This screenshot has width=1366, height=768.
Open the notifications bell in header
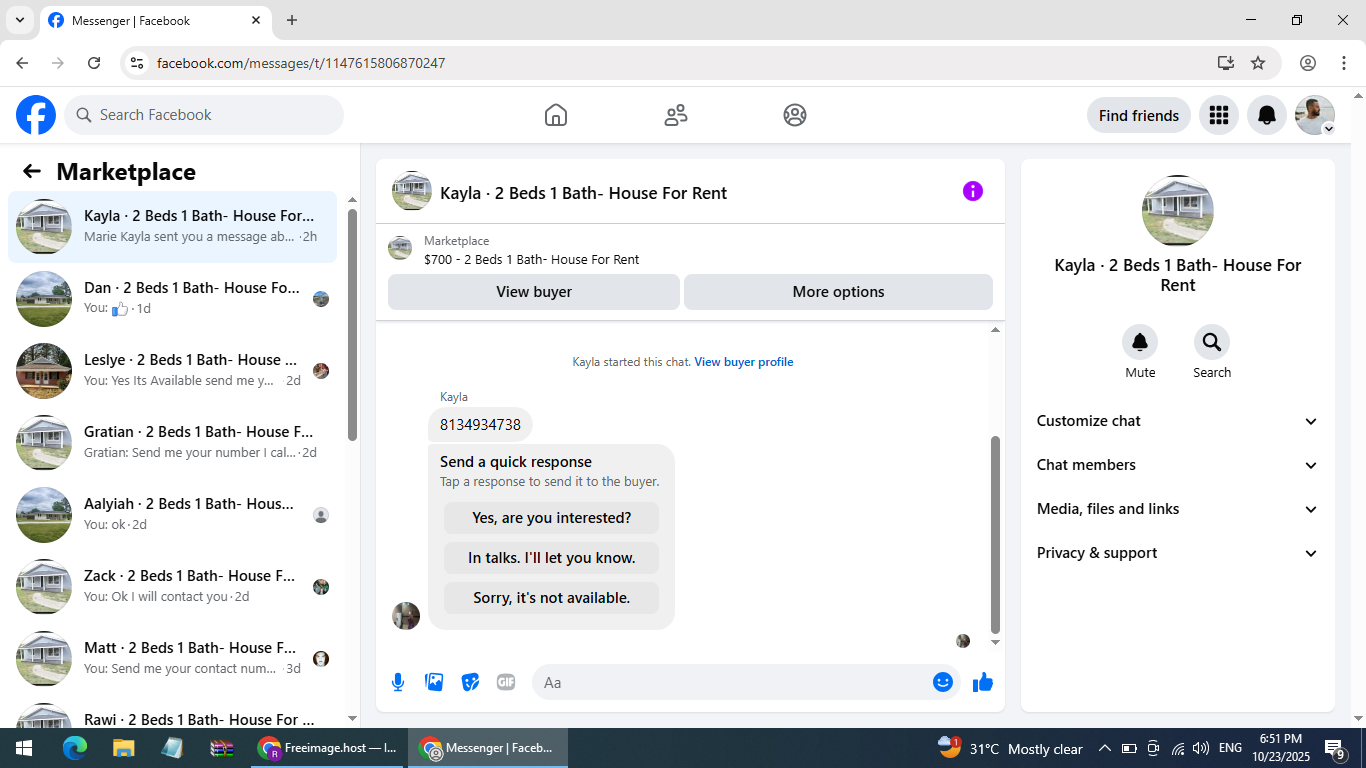click(x=1266, y=115)
